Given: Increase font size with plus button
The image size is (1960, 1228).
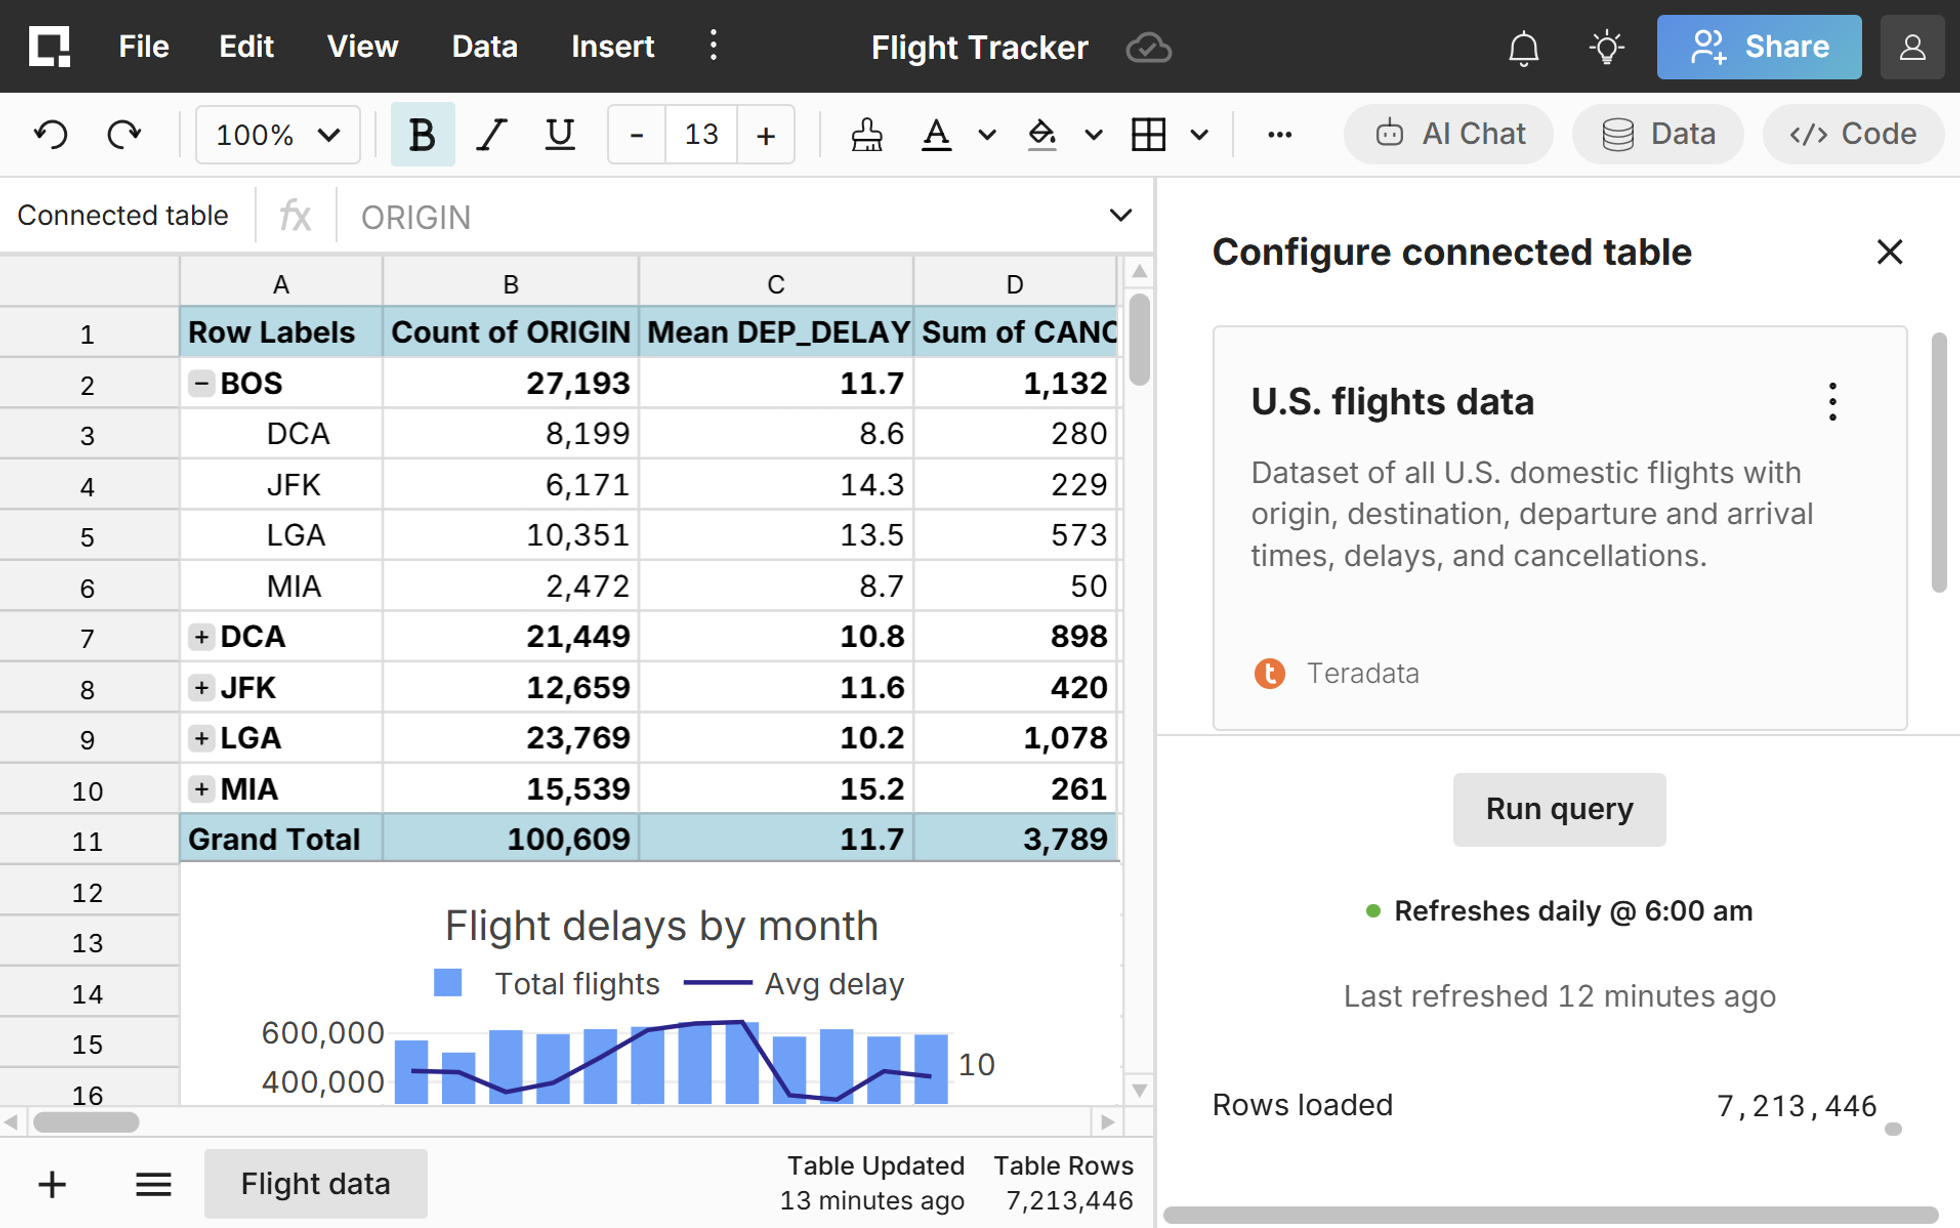Looking at the screenshot, I should coord(765,134).
